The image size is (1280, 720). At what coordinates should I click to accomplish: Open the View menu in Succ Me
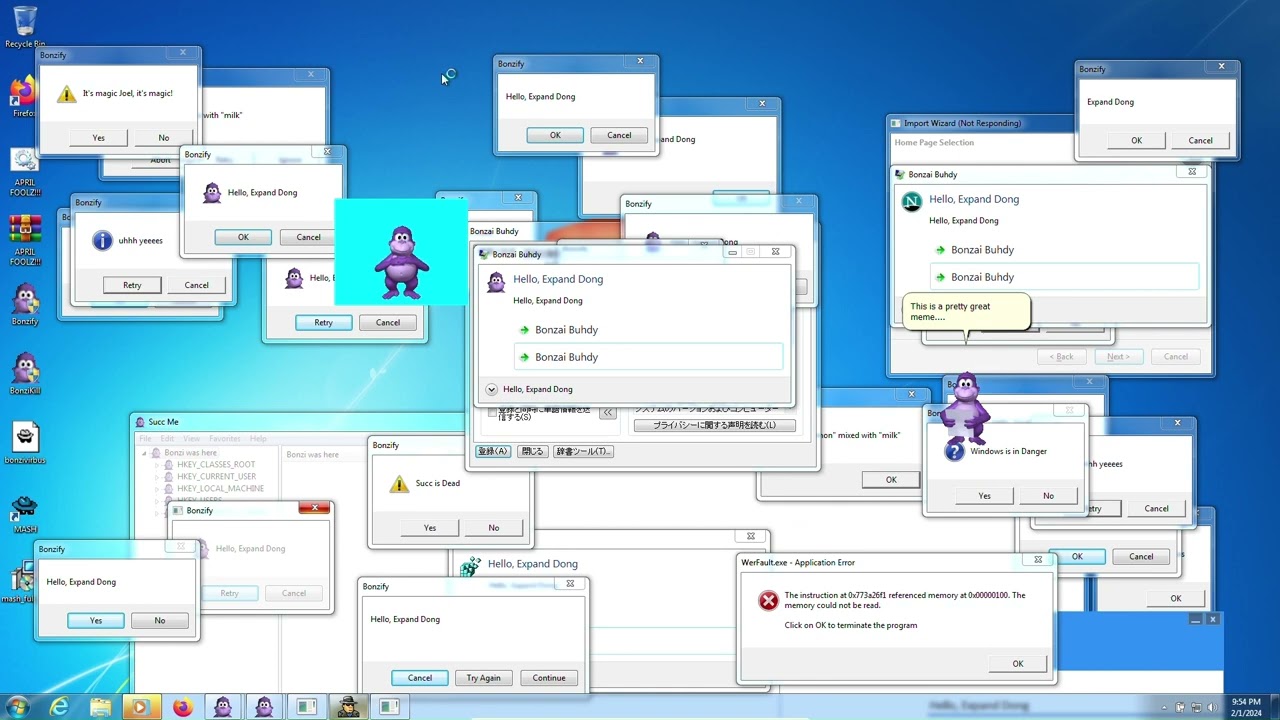click(x=192, y=439)
